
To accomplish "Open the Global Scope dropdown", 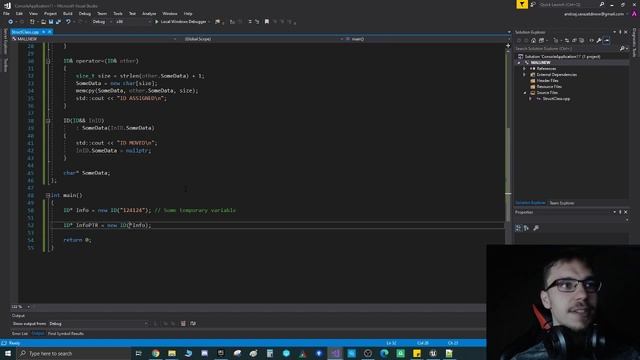I will (263, 39).
